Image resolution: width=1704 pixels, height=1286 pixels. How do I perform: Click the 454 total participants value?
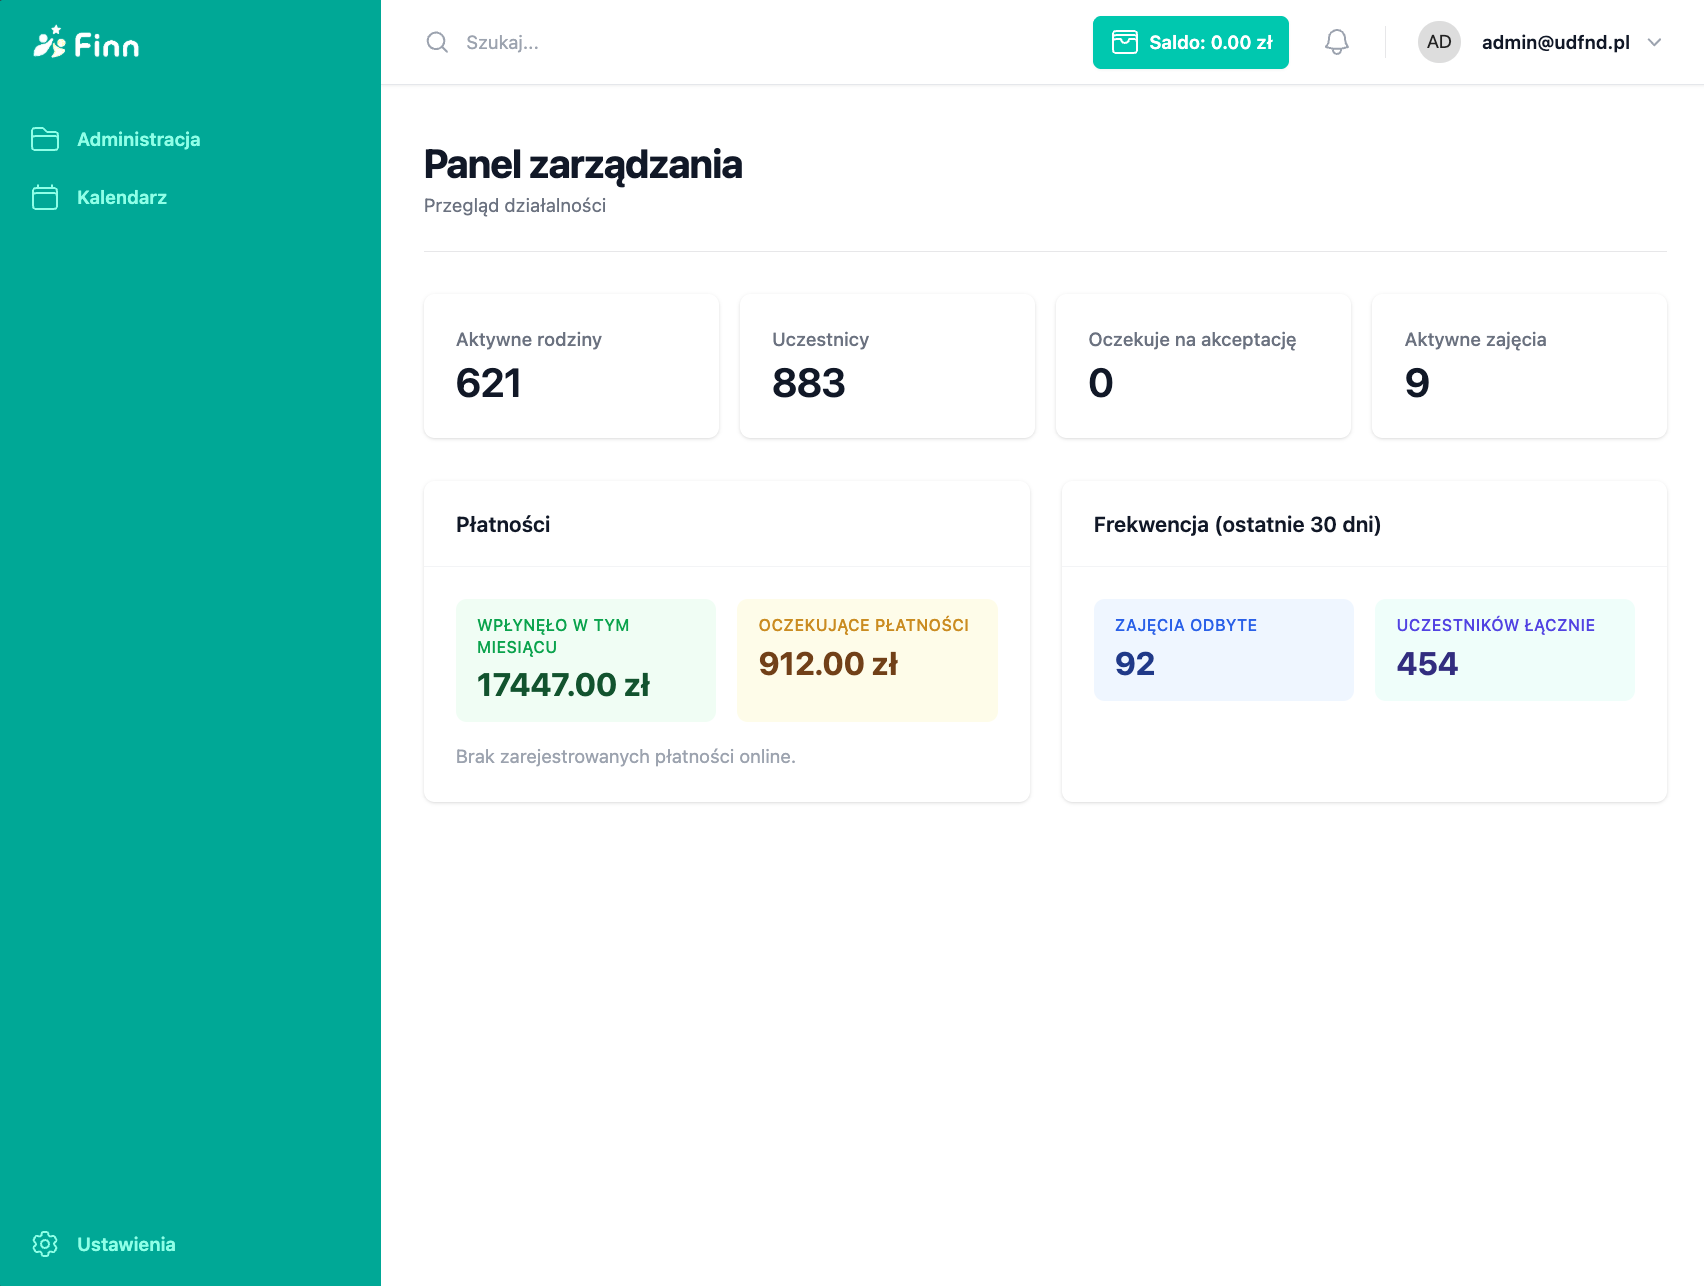[1427, 663]
